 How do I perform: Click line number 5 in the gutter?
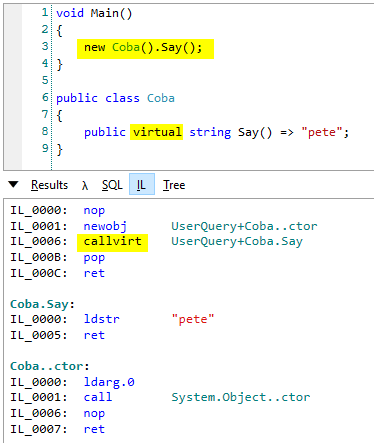click(45, 80)
